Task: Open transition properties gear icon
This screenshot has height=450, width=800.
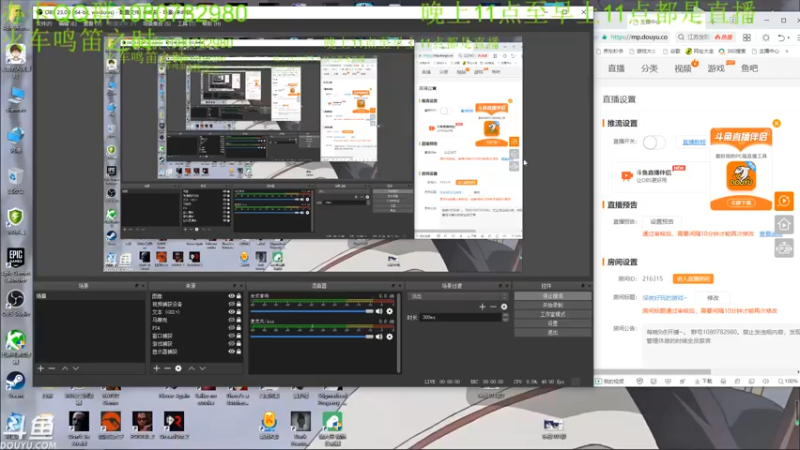Action: tap(504, 307)
